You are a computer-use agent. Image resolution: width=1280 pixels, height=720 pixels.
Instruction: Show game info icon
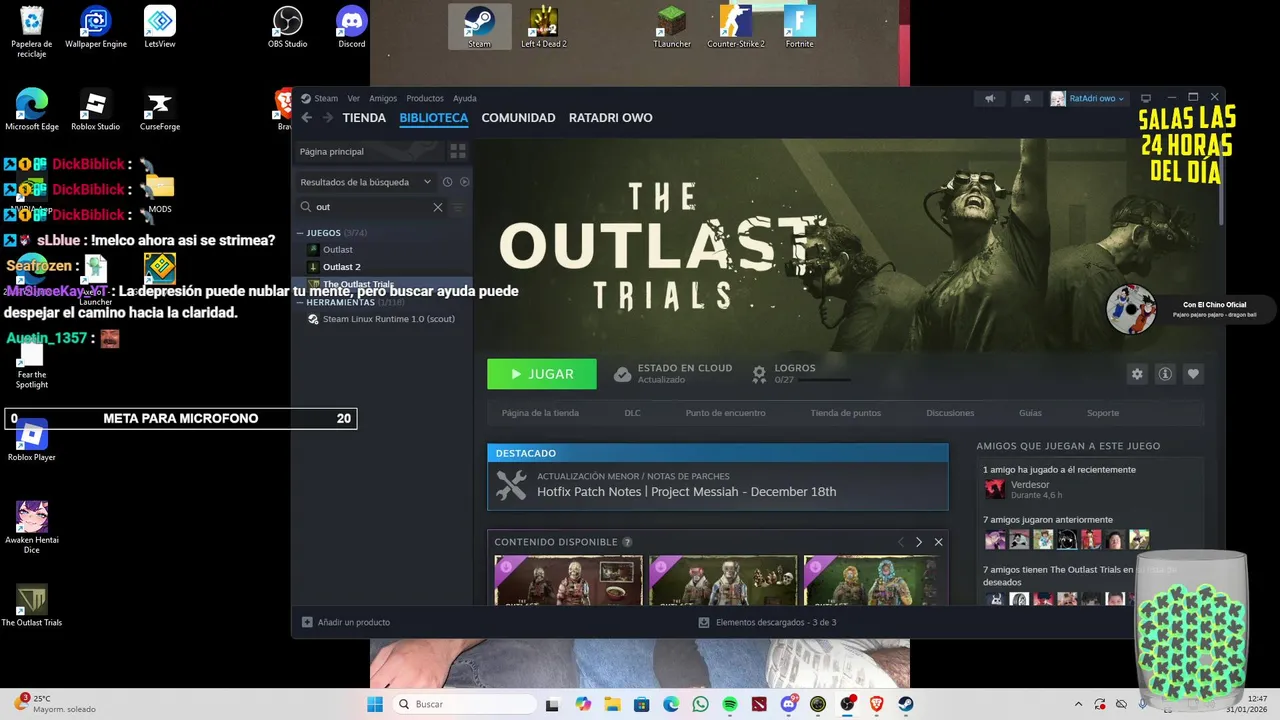click(1165, 374)
